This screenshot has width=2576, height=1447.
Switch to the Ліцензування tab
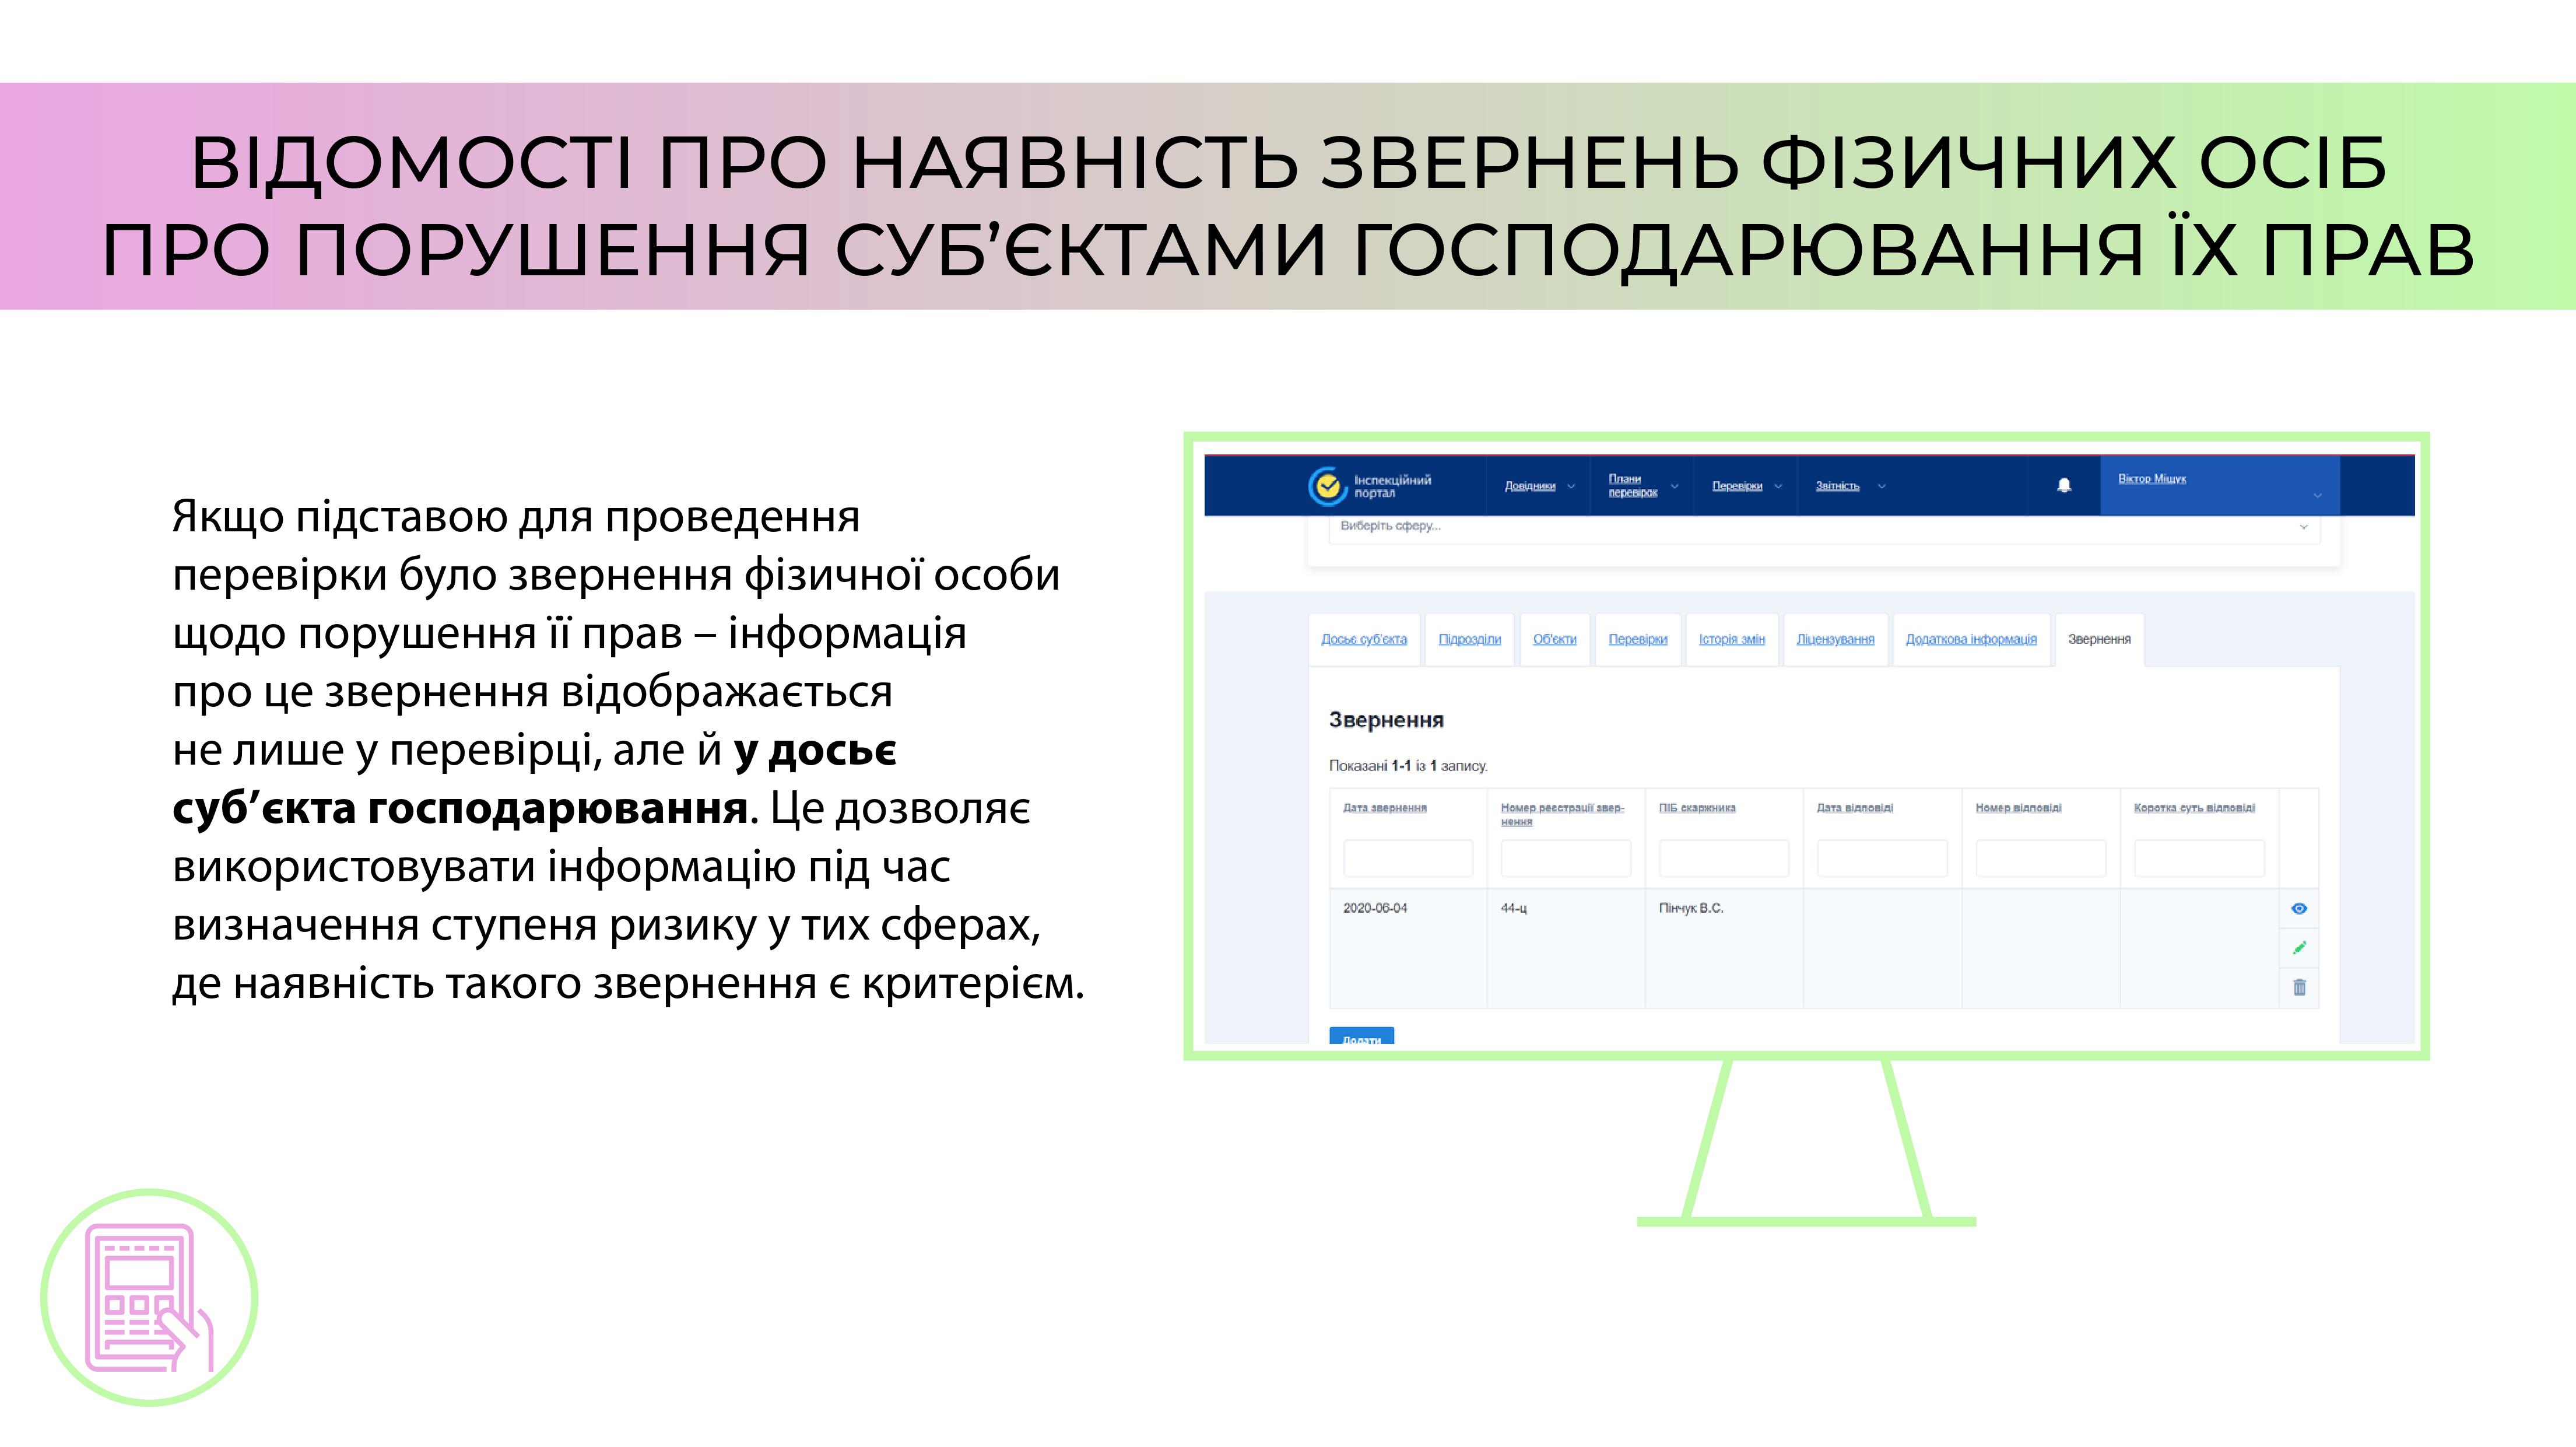[x=1835, y=639]
